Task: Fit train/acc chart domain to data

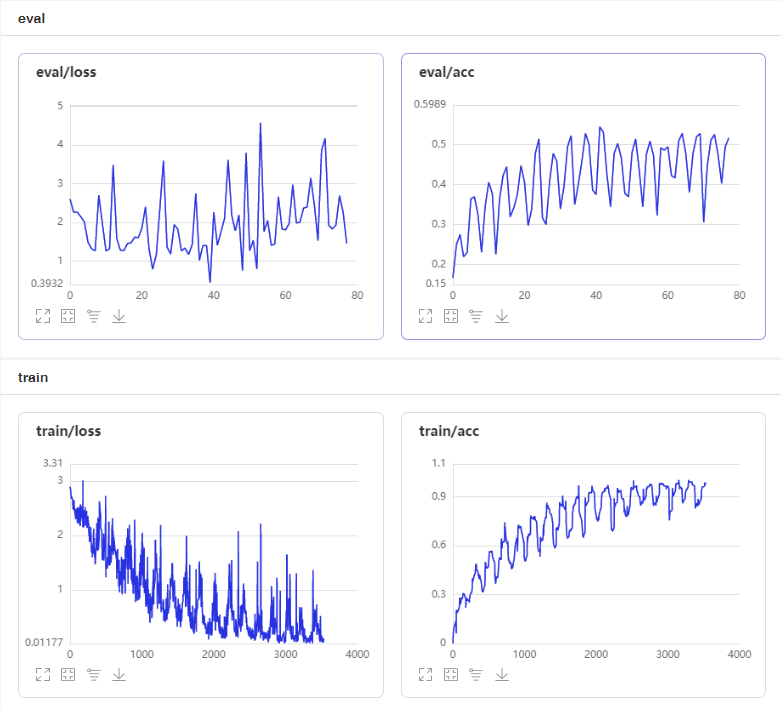Action: tap(451, 675)
